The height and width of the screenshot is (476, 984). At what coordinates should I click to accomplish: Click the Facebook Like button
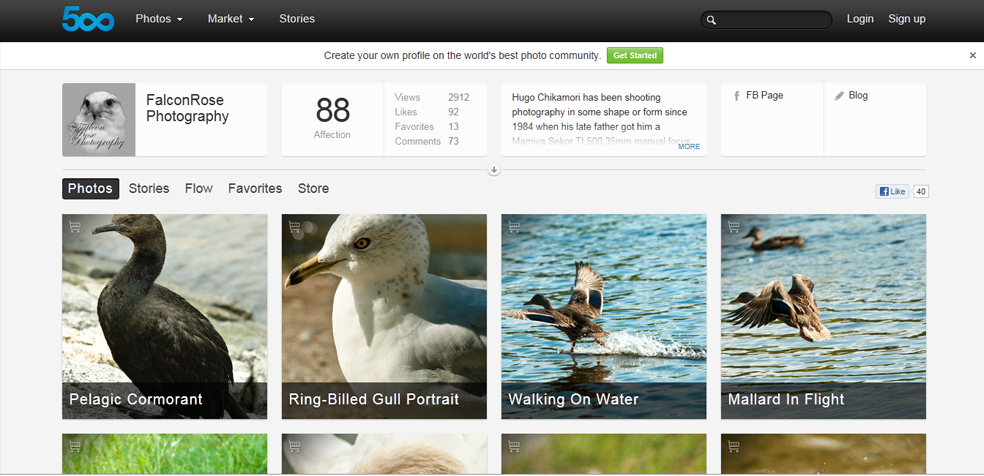(x=892, y=191)
